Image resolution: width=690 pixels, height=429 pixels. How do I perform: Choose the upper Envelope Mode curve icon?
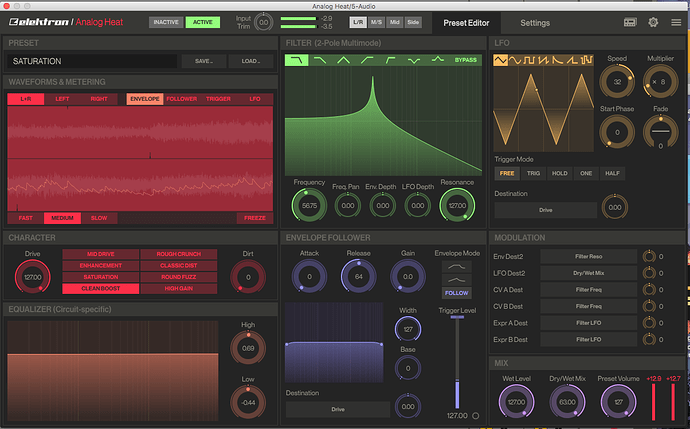click(x=456, y=269)
